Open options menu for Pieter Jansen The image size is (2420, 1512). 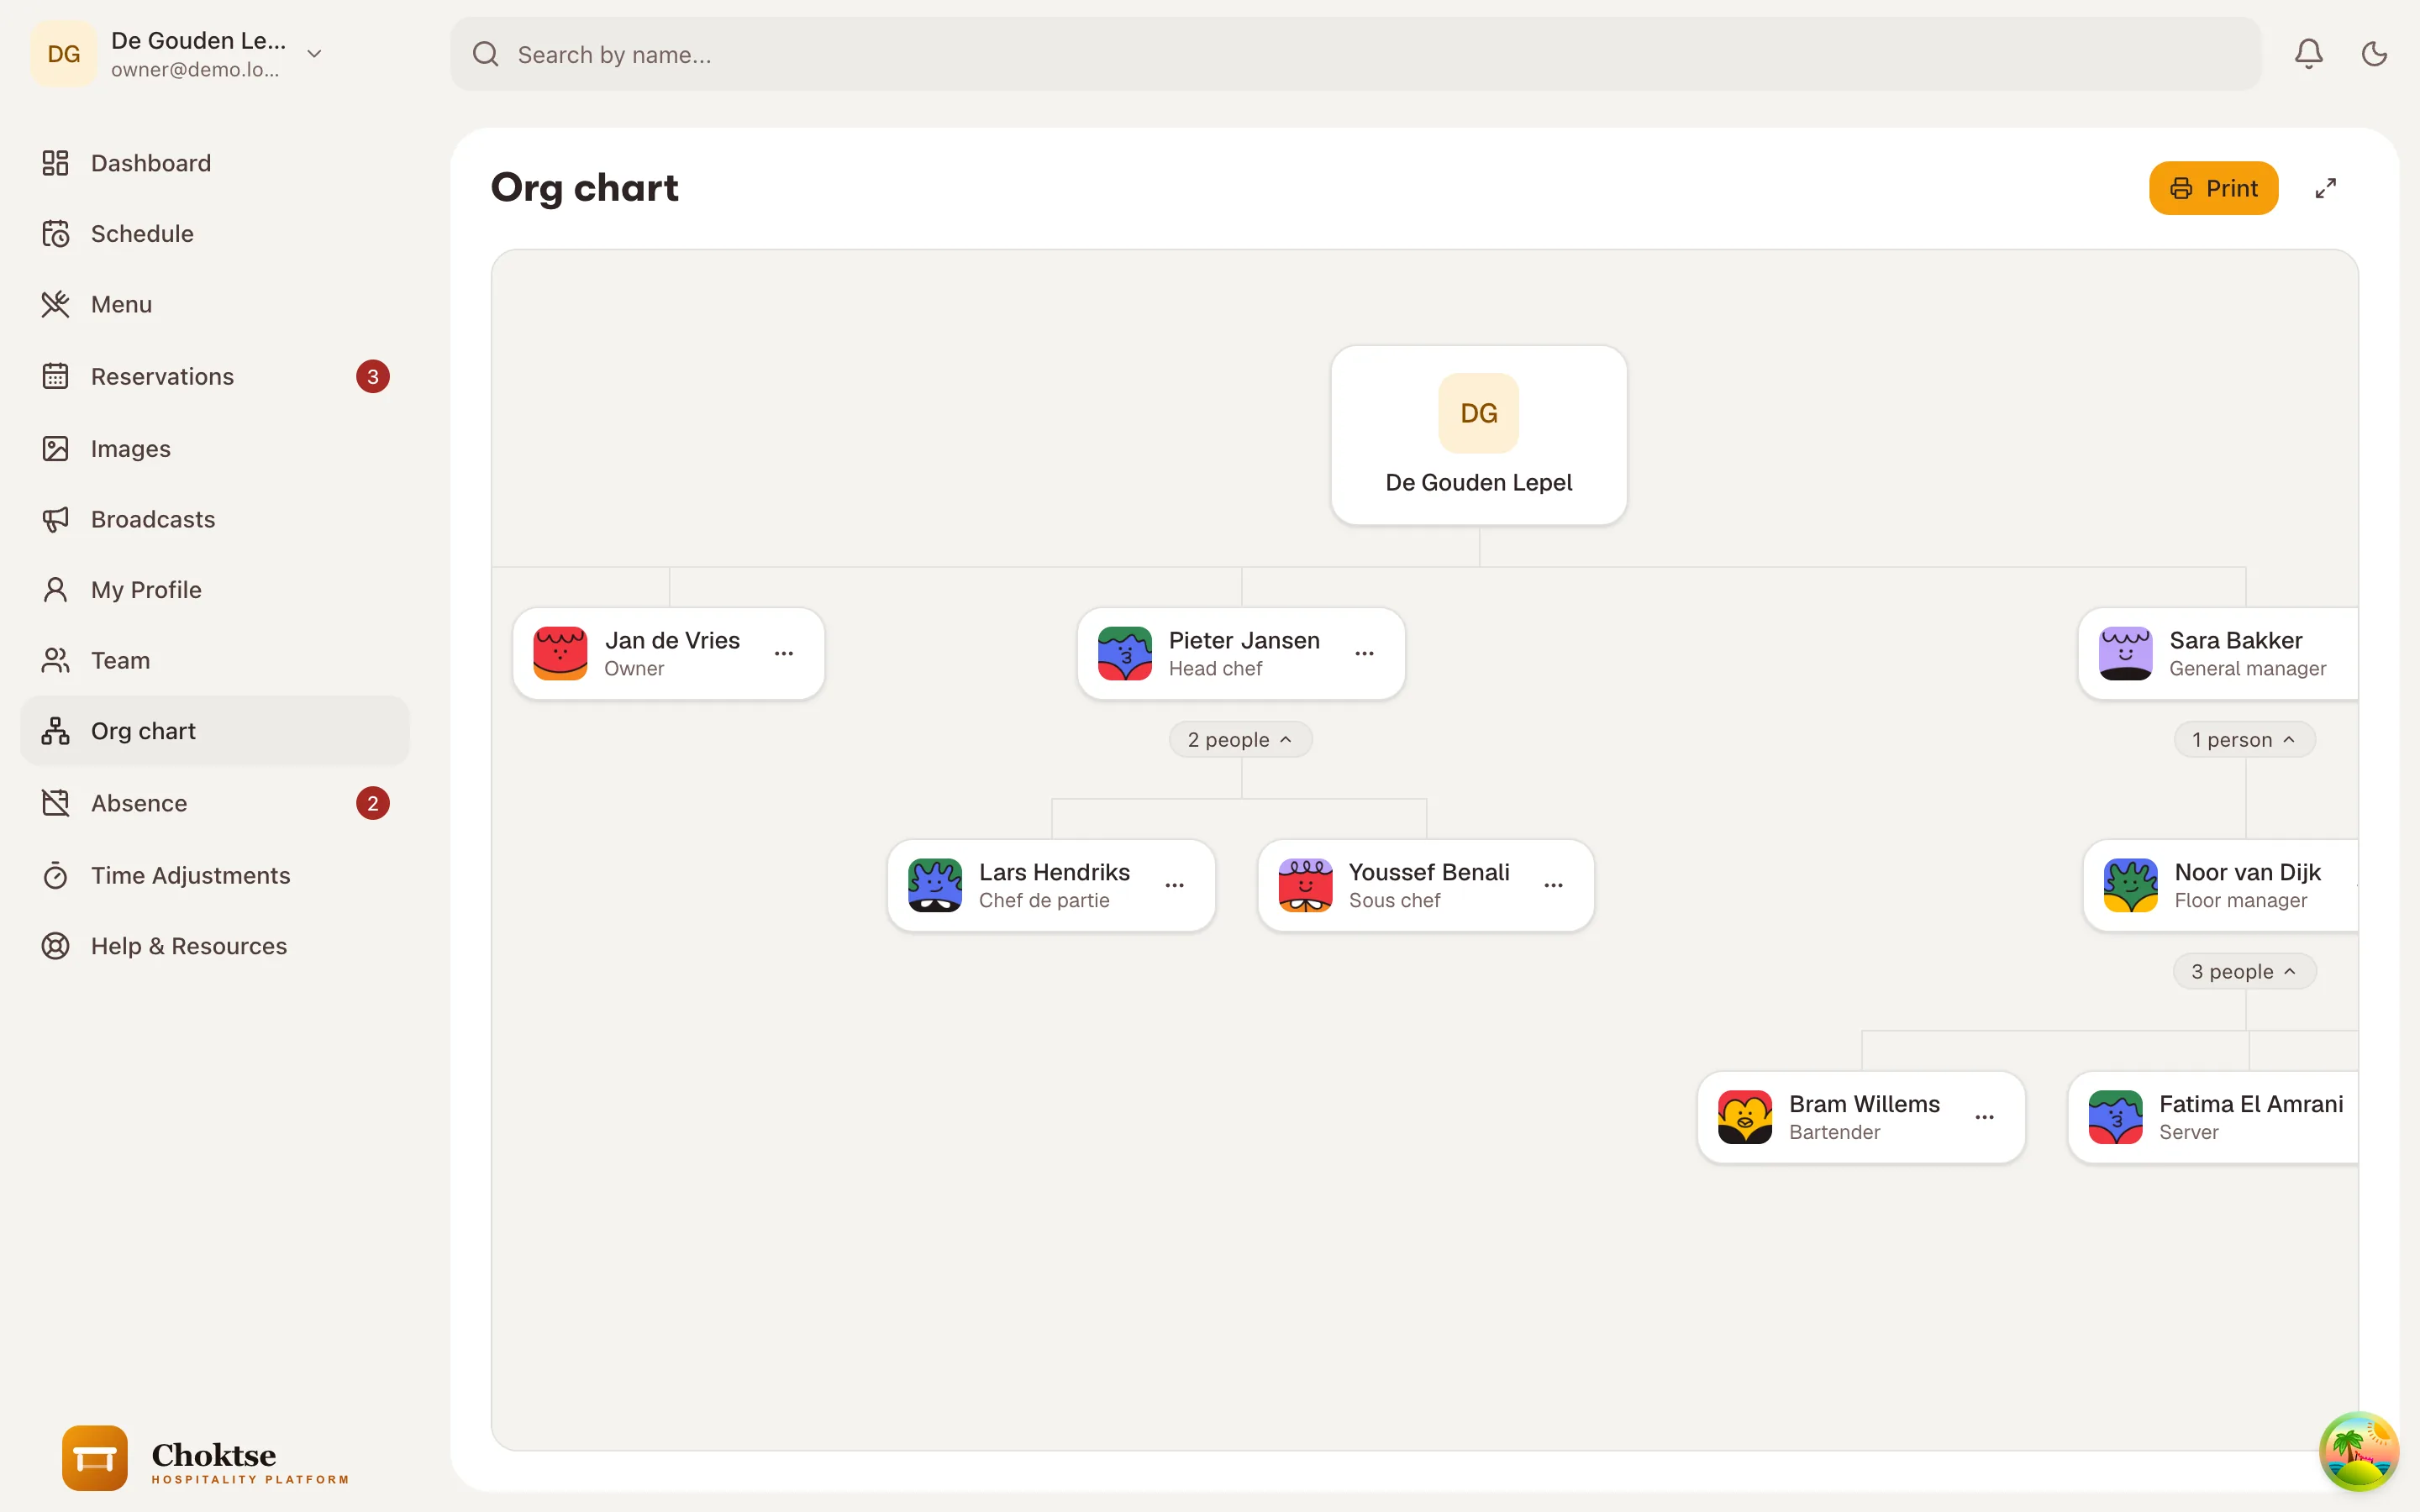pos(1364,653)
